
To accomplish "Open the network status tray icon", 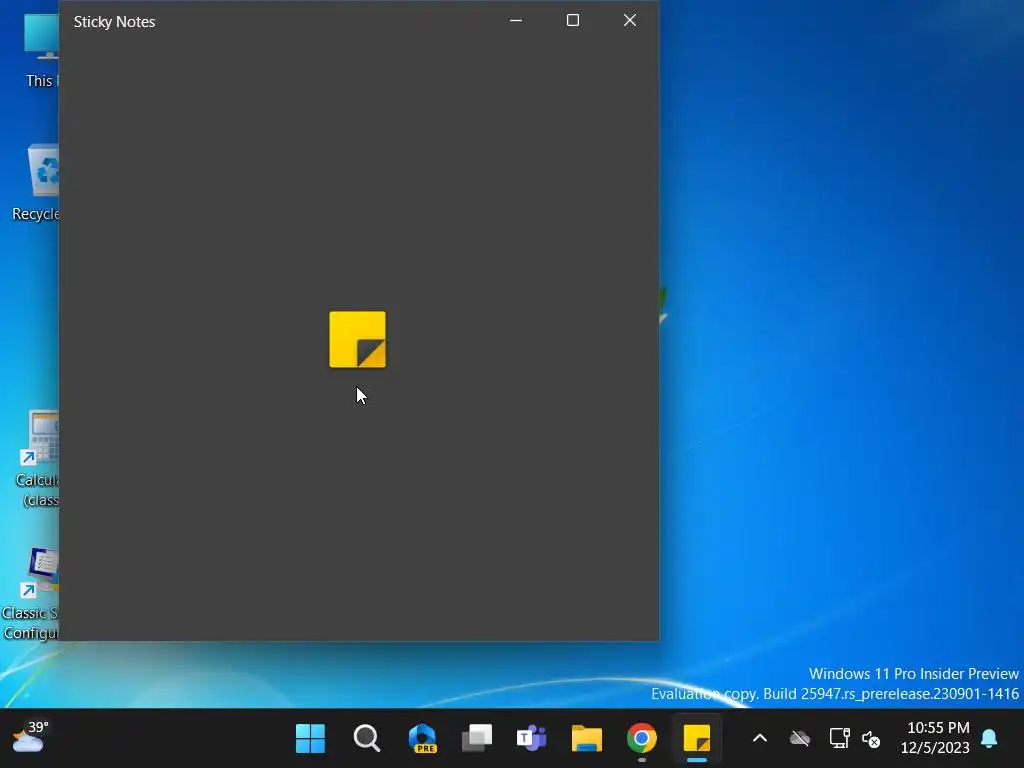I will pyautogui.click(x=839, y=739).
